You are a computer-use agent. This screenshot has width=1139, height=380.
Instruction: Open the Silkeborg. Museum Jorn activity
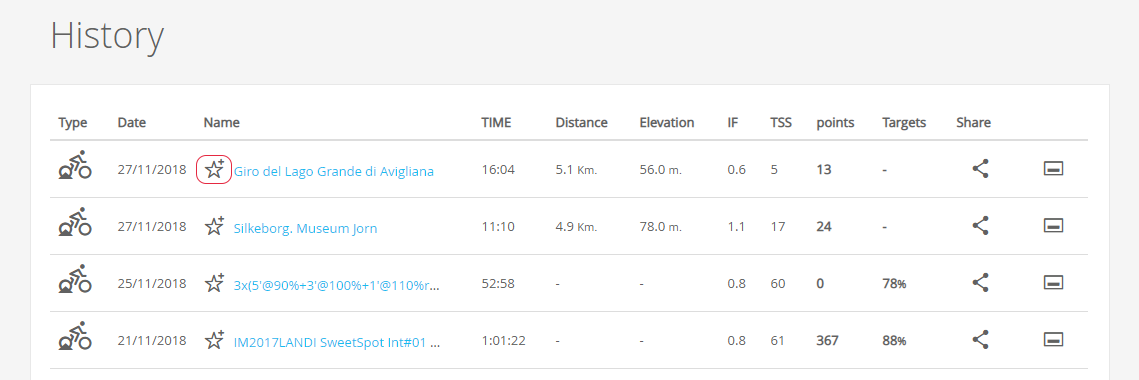coord(305,228)
